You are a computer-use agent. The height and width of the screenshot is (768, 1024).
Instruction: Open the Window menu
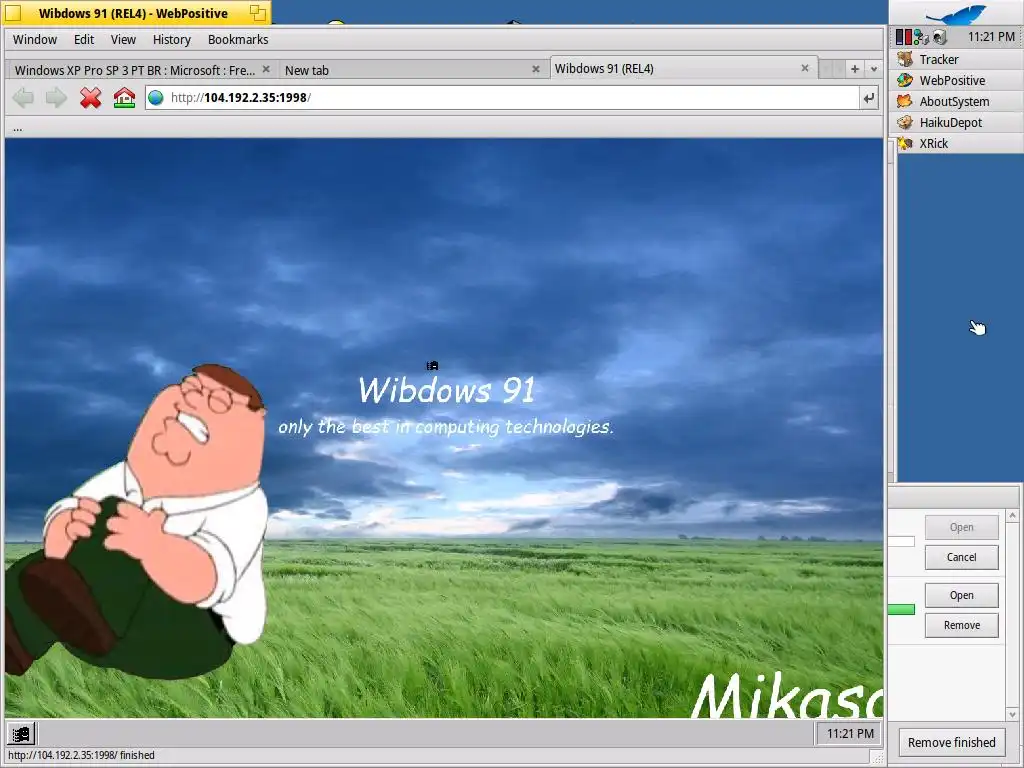pyautogui.click(x=35, y=39)
